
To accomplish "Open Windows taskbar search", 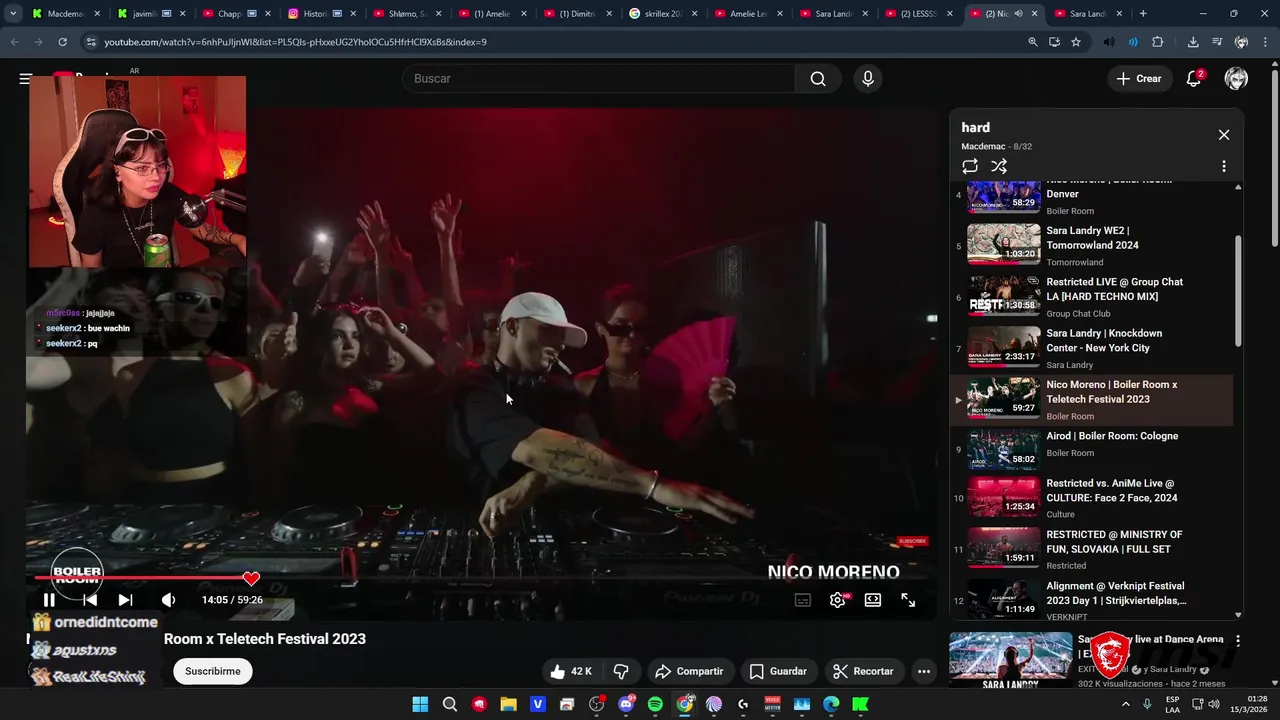I will tap(450, 704).
